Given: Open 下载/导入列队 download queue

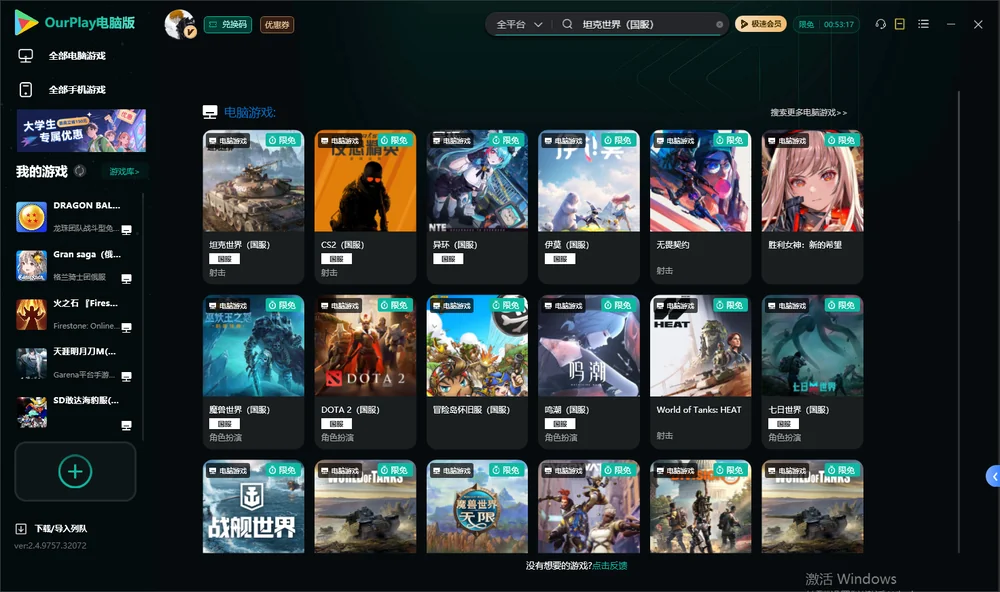Looking at the screenshot, I should [x=52, y=528].
